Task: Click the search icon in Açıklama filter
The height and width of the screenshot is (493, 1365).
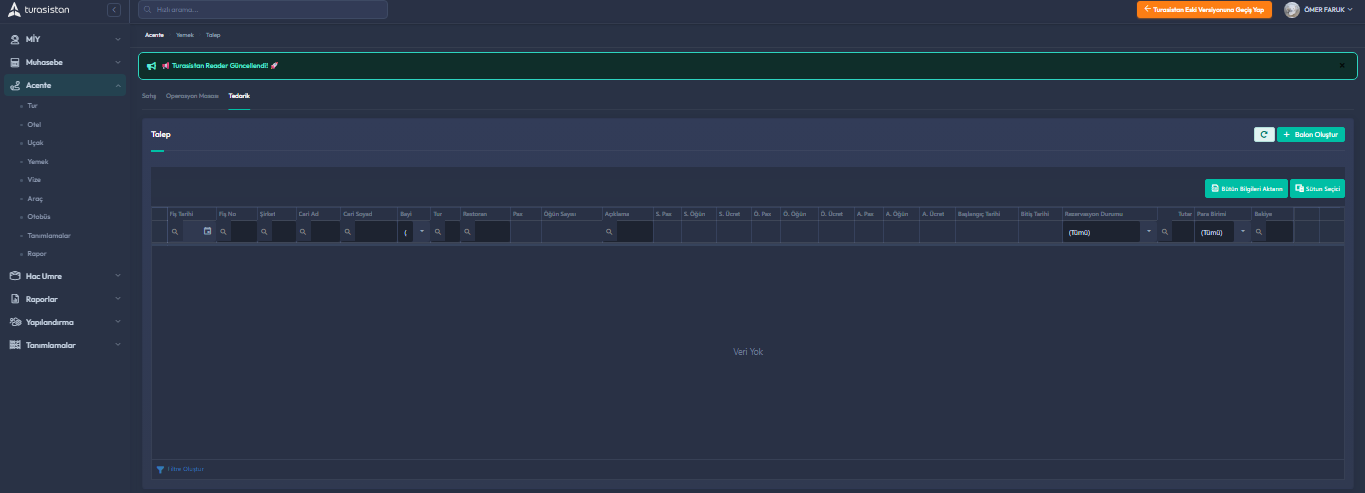Action: point(609,231)
